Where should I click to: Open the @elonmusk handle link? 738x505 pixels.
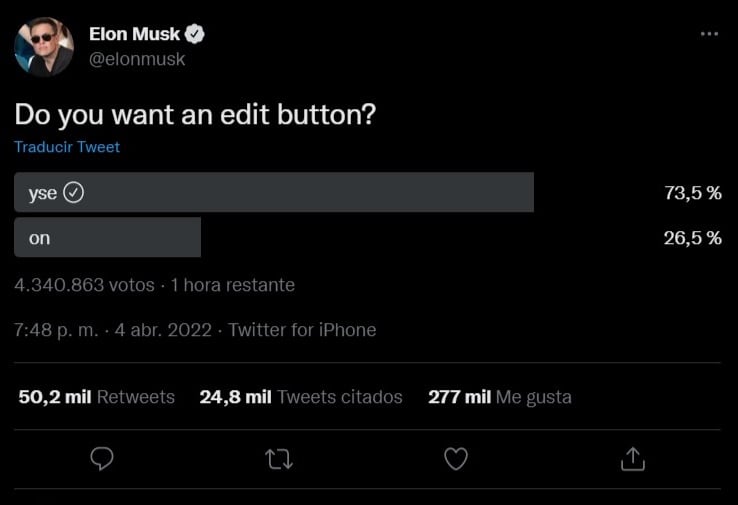coord(138,59)
